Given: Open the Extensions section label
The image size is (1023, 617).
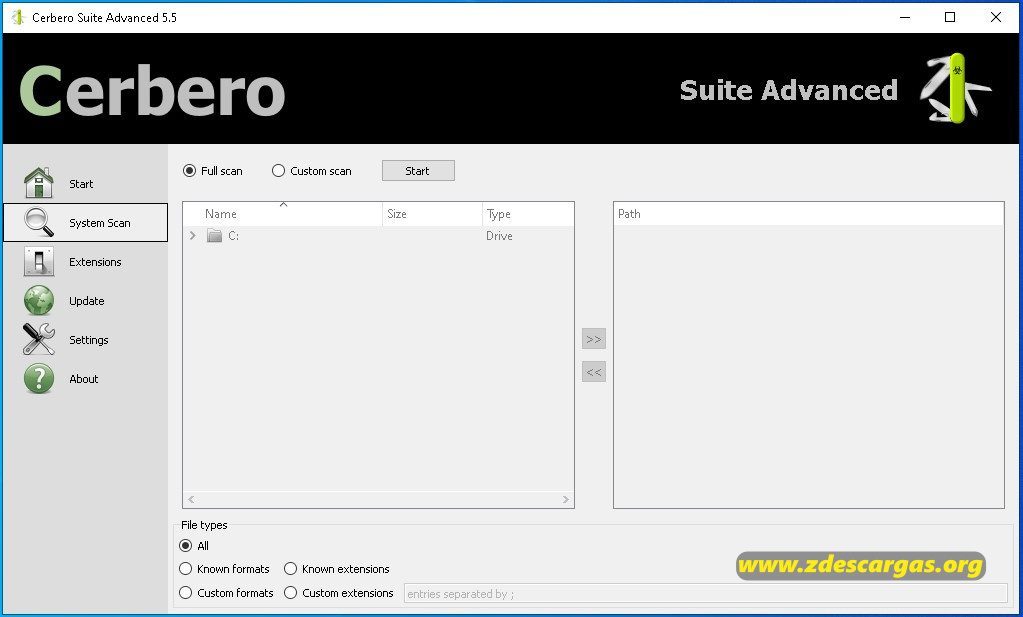Looking at the screenshot, I should [x=95, y=262].
